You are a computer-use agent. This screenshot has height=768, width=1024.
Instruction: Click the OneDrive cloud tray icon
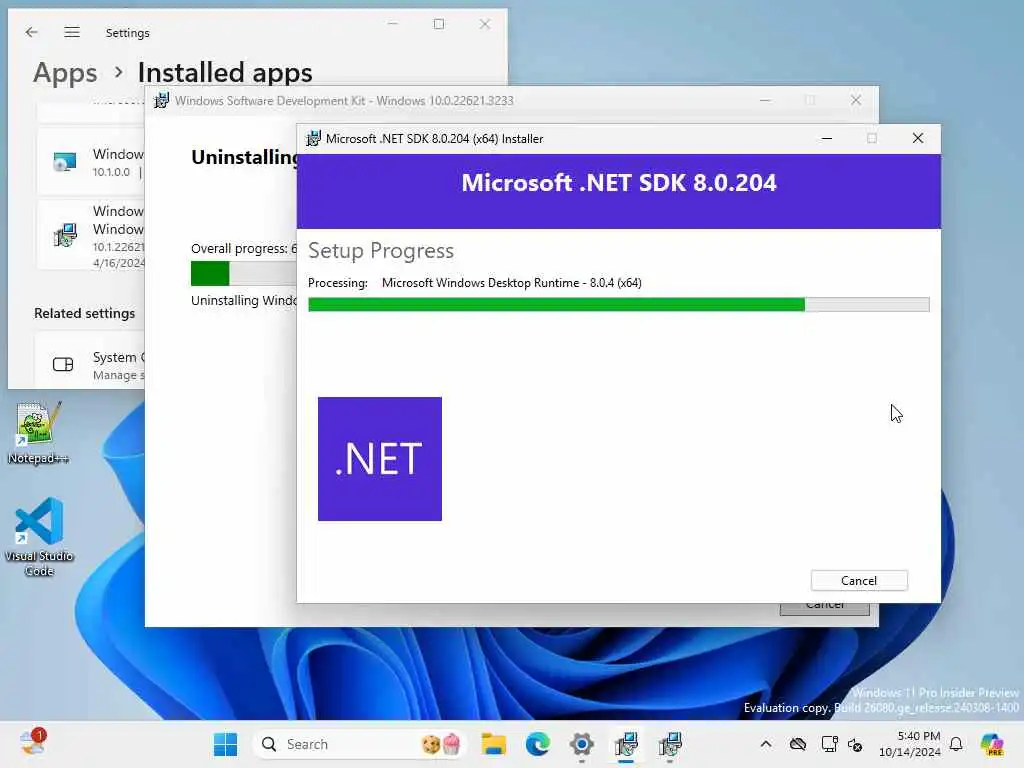pyautogui.click(x=797, y=744)
